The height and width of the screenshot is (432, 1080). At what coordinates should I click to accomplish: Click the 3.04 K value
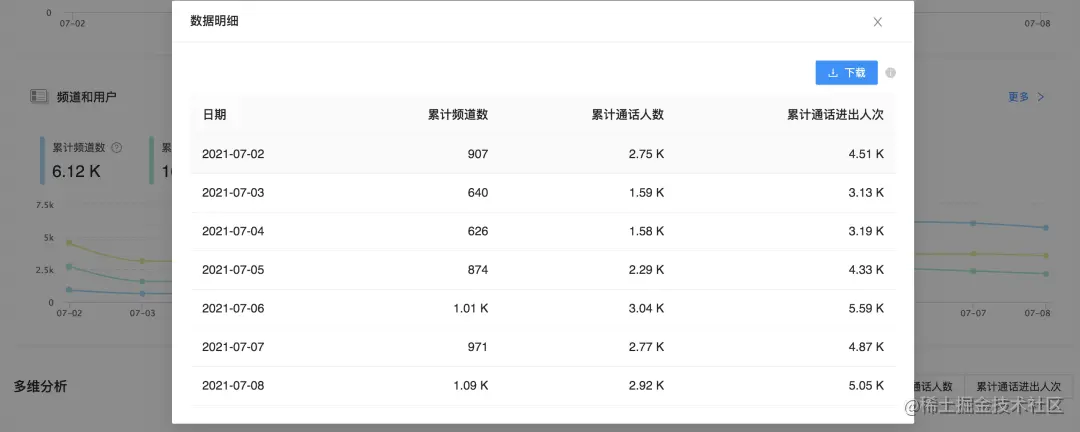[x=646, y=309]
